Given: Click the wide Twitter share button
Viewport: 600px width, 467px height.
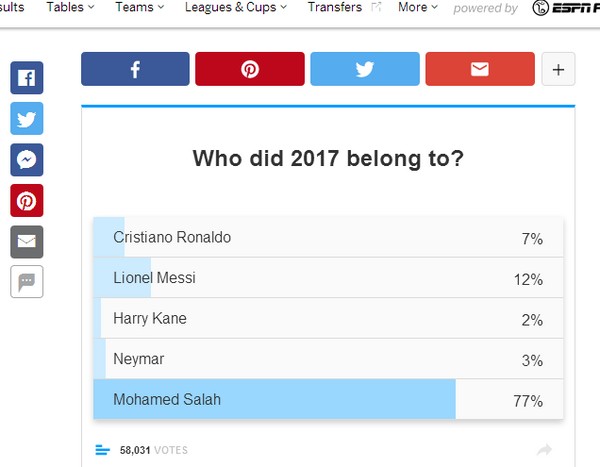Looking at the screenshot, I should click(365, 69).
